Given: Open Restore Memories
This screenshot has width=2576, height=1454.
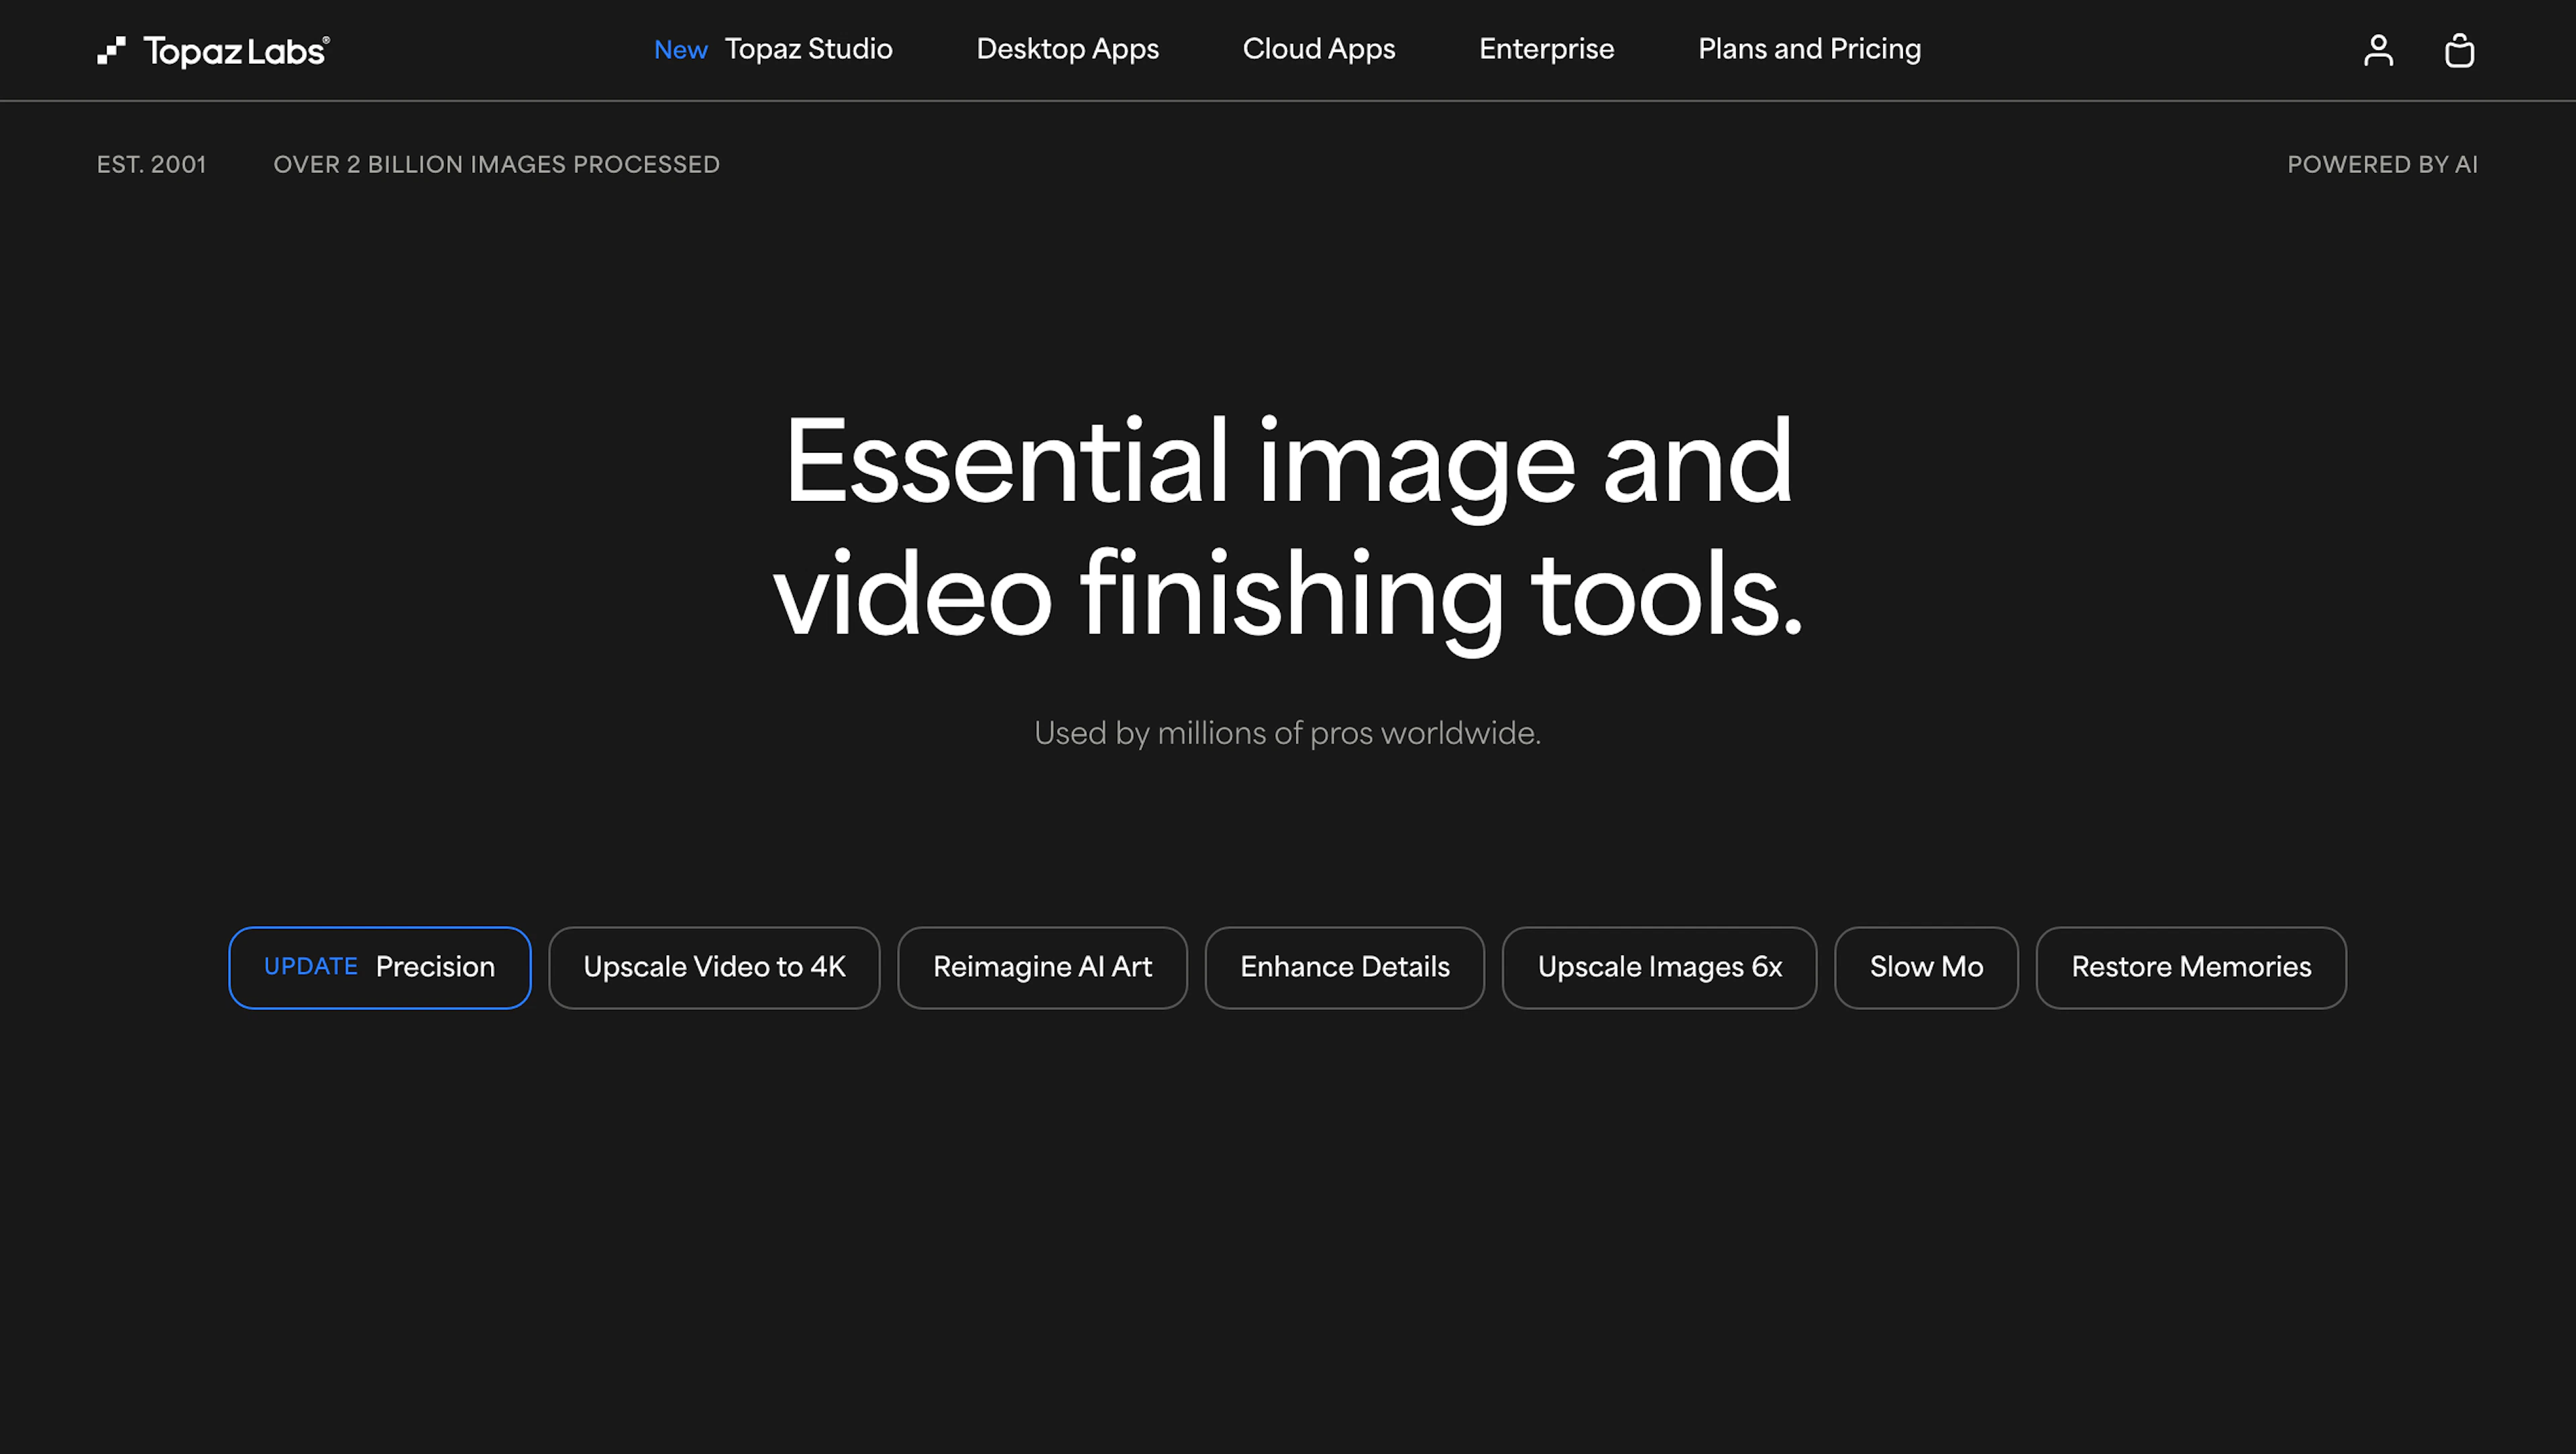Looking at the screenshot, I should 2191,966.
